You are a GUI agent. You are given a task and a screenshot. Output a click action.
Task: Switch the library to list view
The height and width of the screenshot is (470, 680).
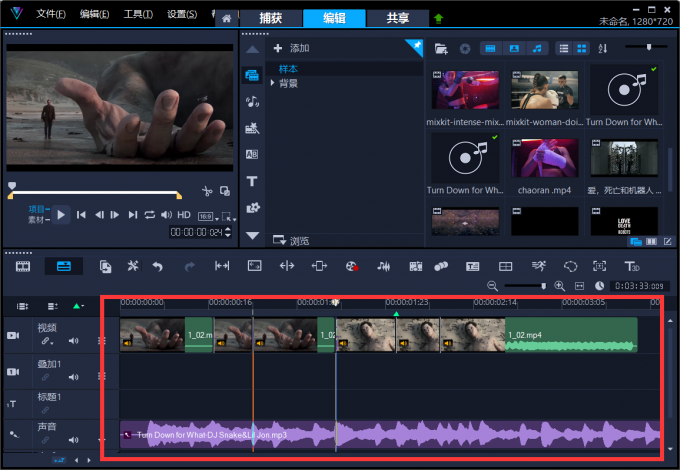(x=564, y=49)
